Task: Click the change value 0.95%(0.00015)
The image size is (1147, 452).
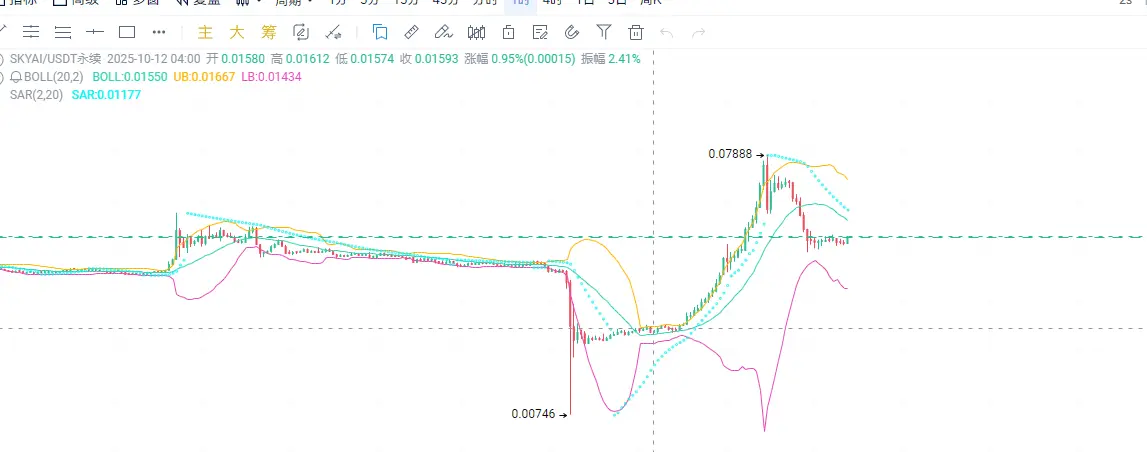Action: [533, 59]
